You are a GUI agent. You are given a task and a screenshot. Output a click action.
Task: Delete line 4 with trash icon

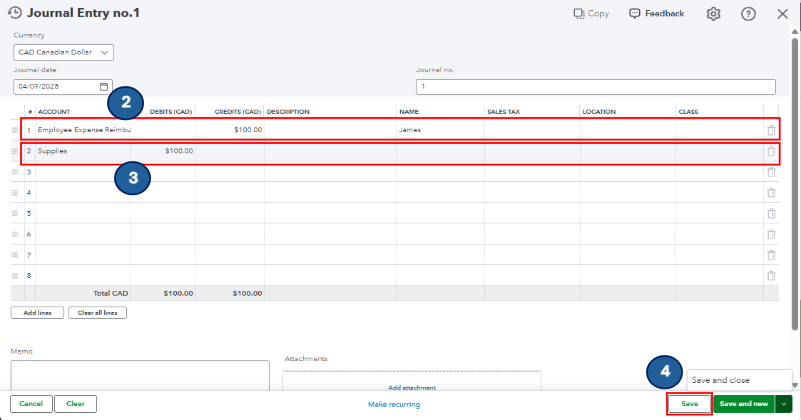click(771, 193)
